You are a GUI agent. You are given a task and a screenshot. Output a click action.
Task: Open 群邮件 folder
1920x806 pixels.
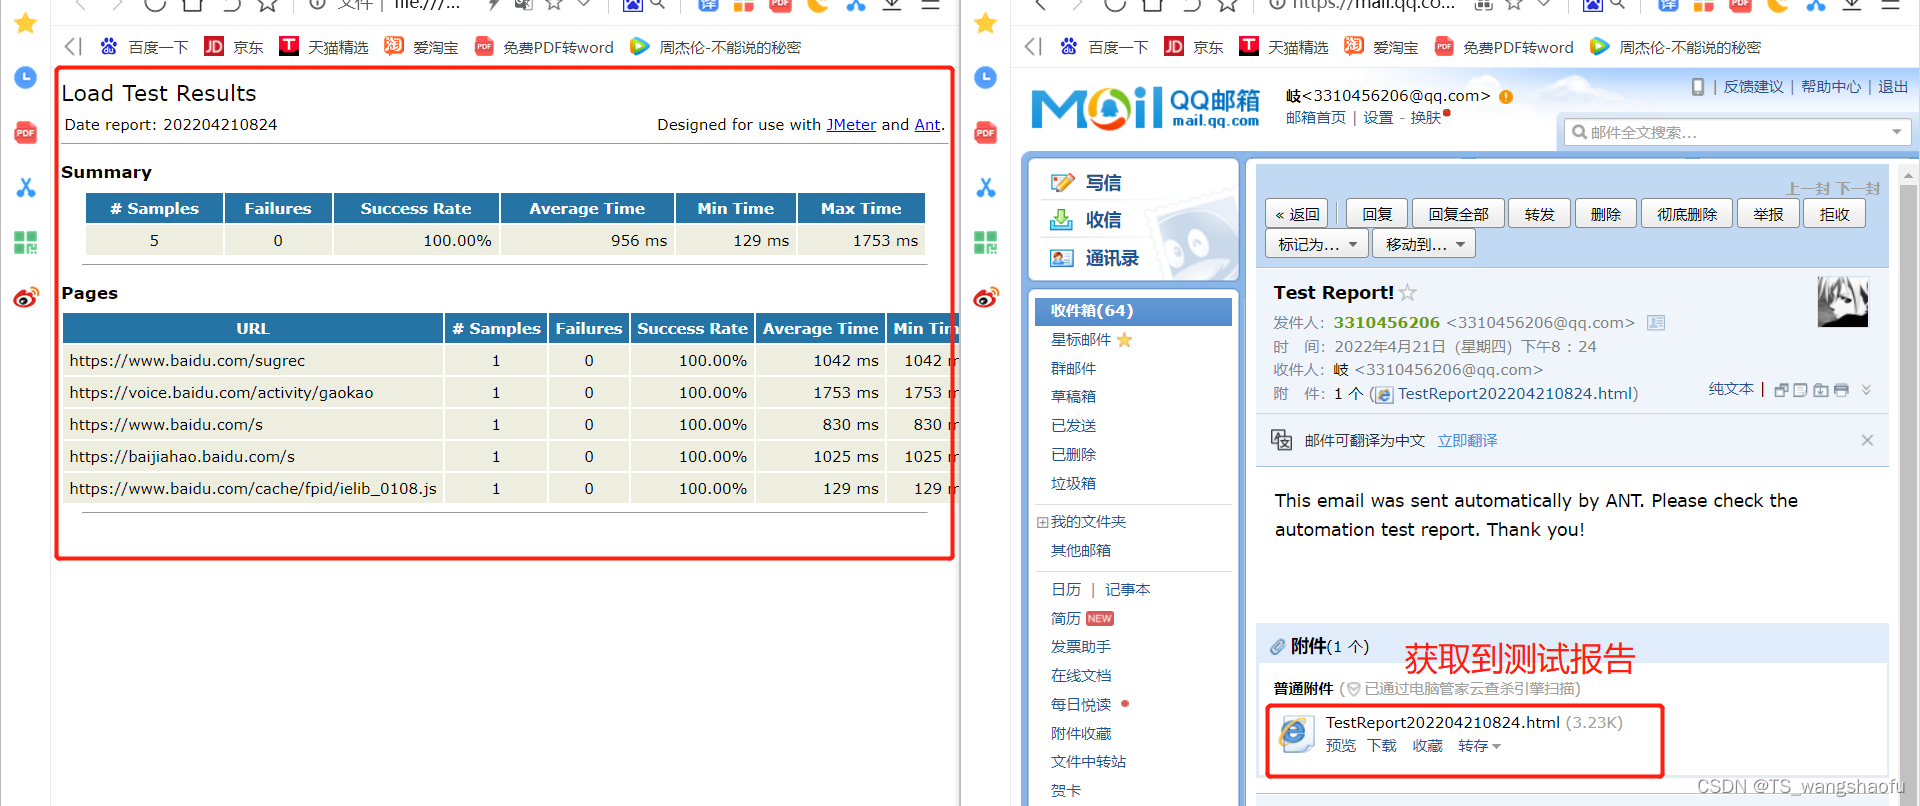[1073, 369]
